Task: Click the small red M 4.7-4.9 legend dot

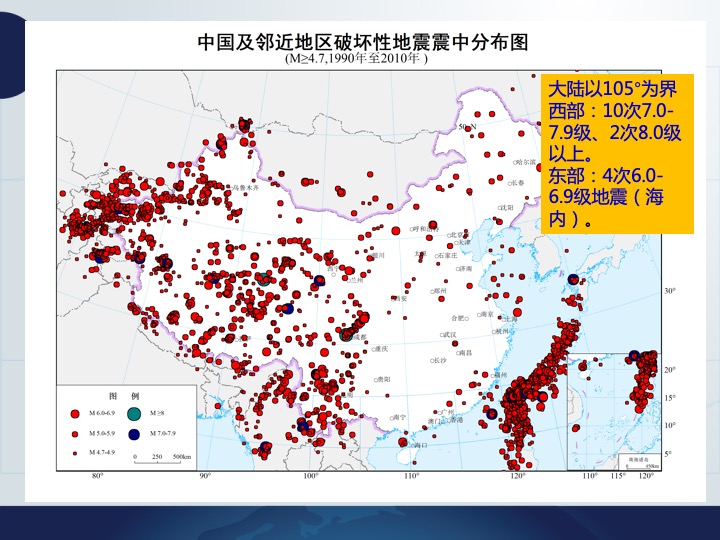Action: (x=74, y=453)
